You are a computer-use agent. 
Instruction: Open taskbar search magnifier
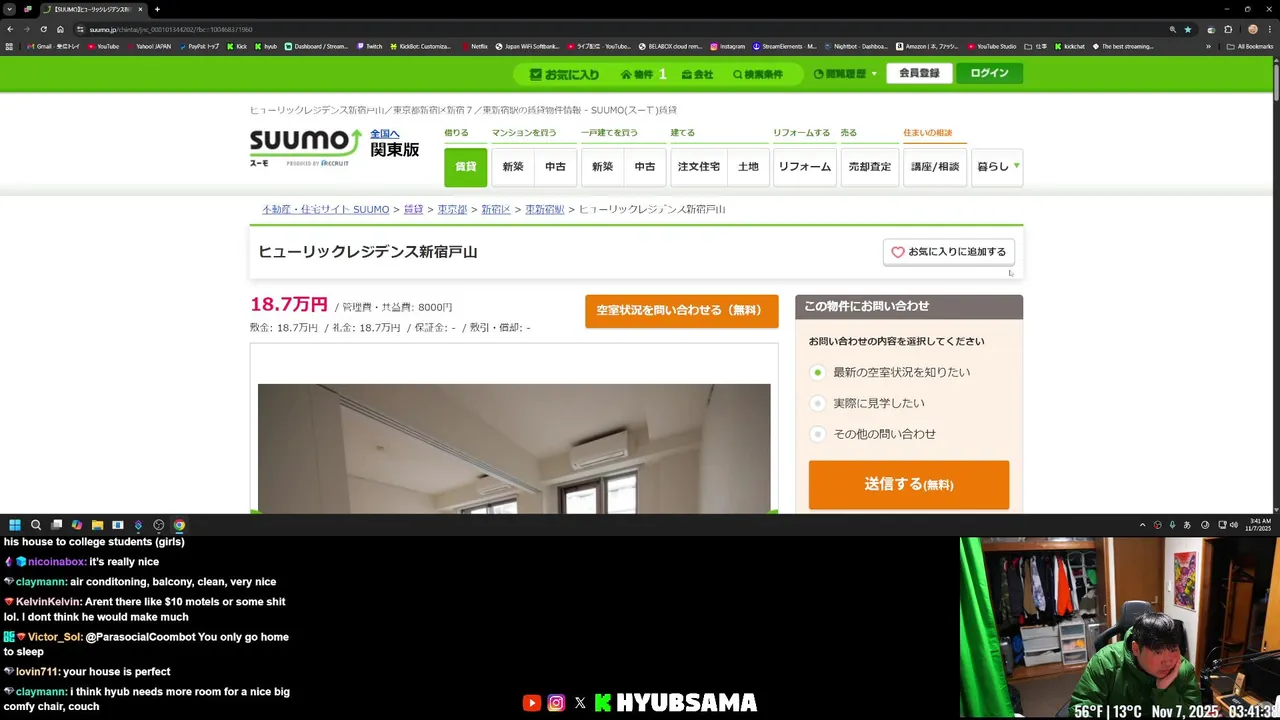pyautogui.click(x=36, y=525)
